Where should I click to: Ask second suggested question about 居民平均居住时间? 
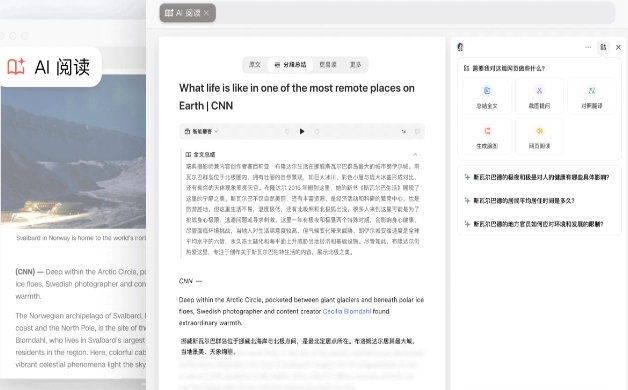point(539,201)
